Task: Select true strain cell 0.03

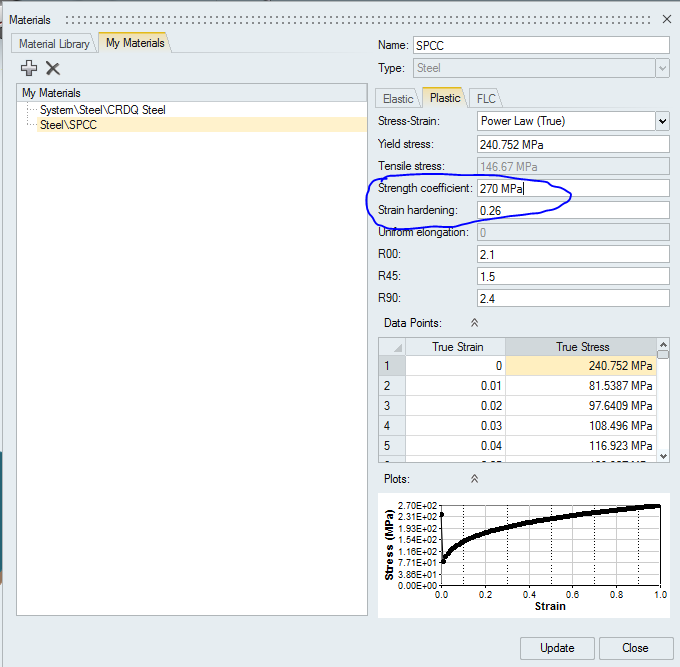Action: click(x=455, y=425)
